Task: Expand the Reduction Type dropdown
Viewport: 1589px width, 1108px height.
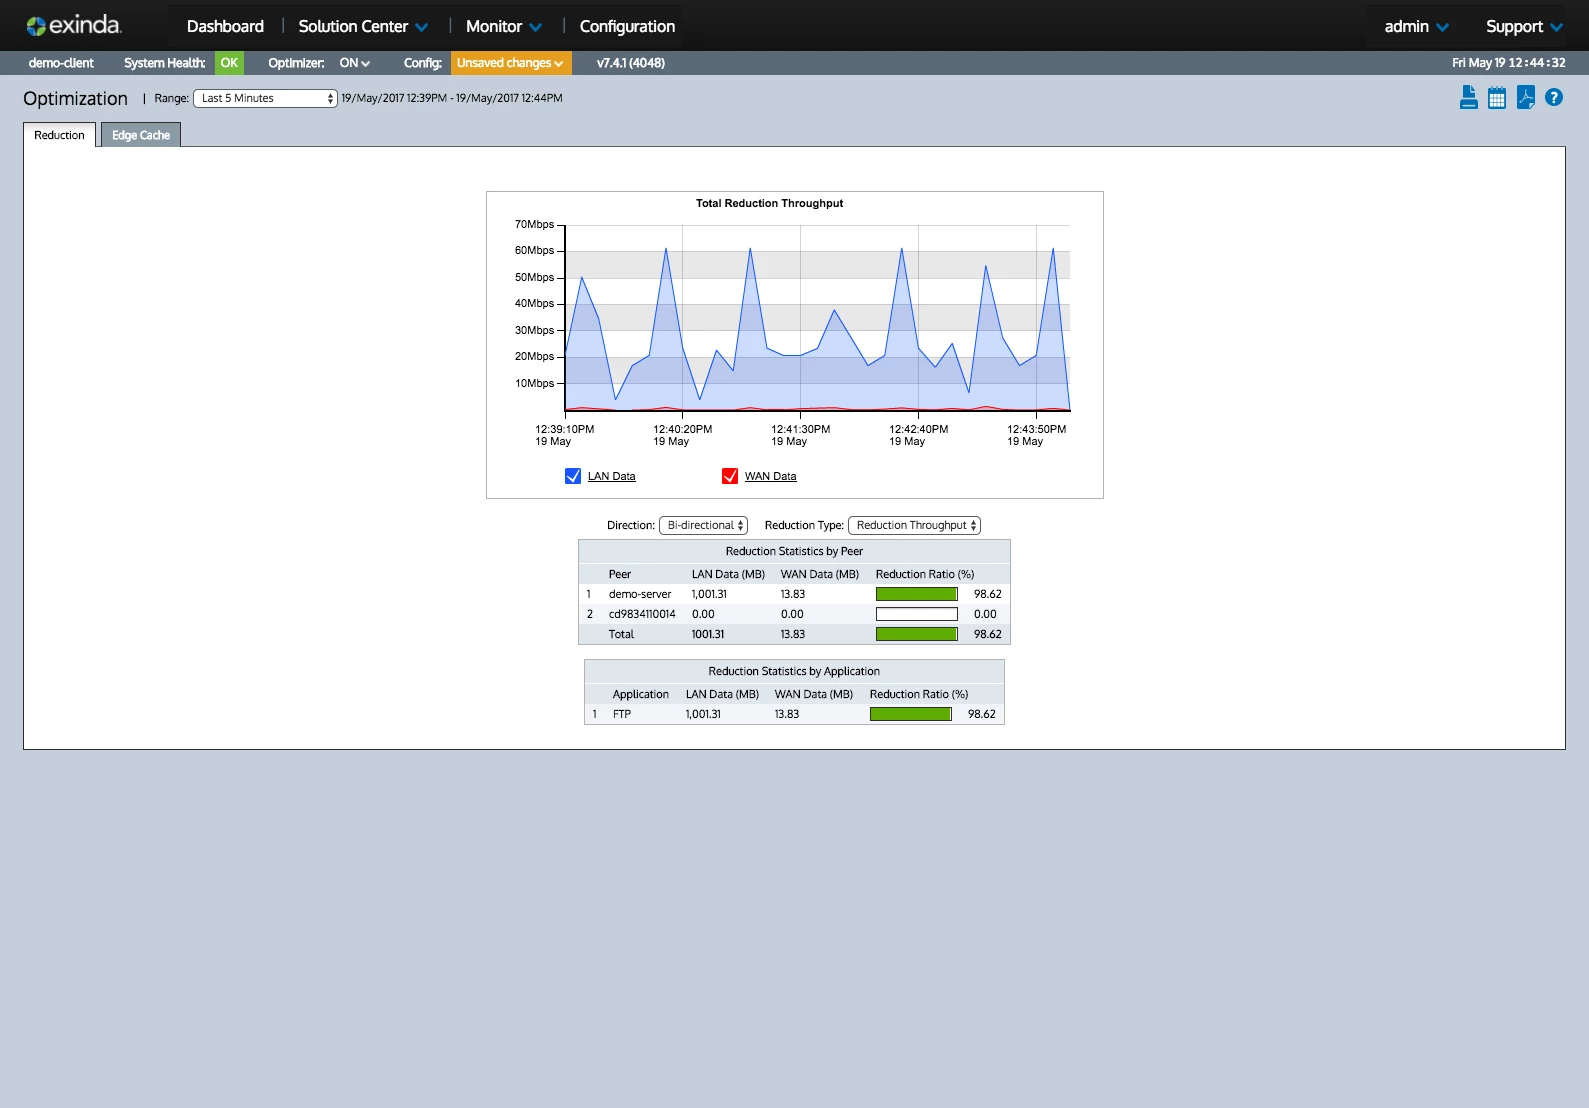Action: 914,526
